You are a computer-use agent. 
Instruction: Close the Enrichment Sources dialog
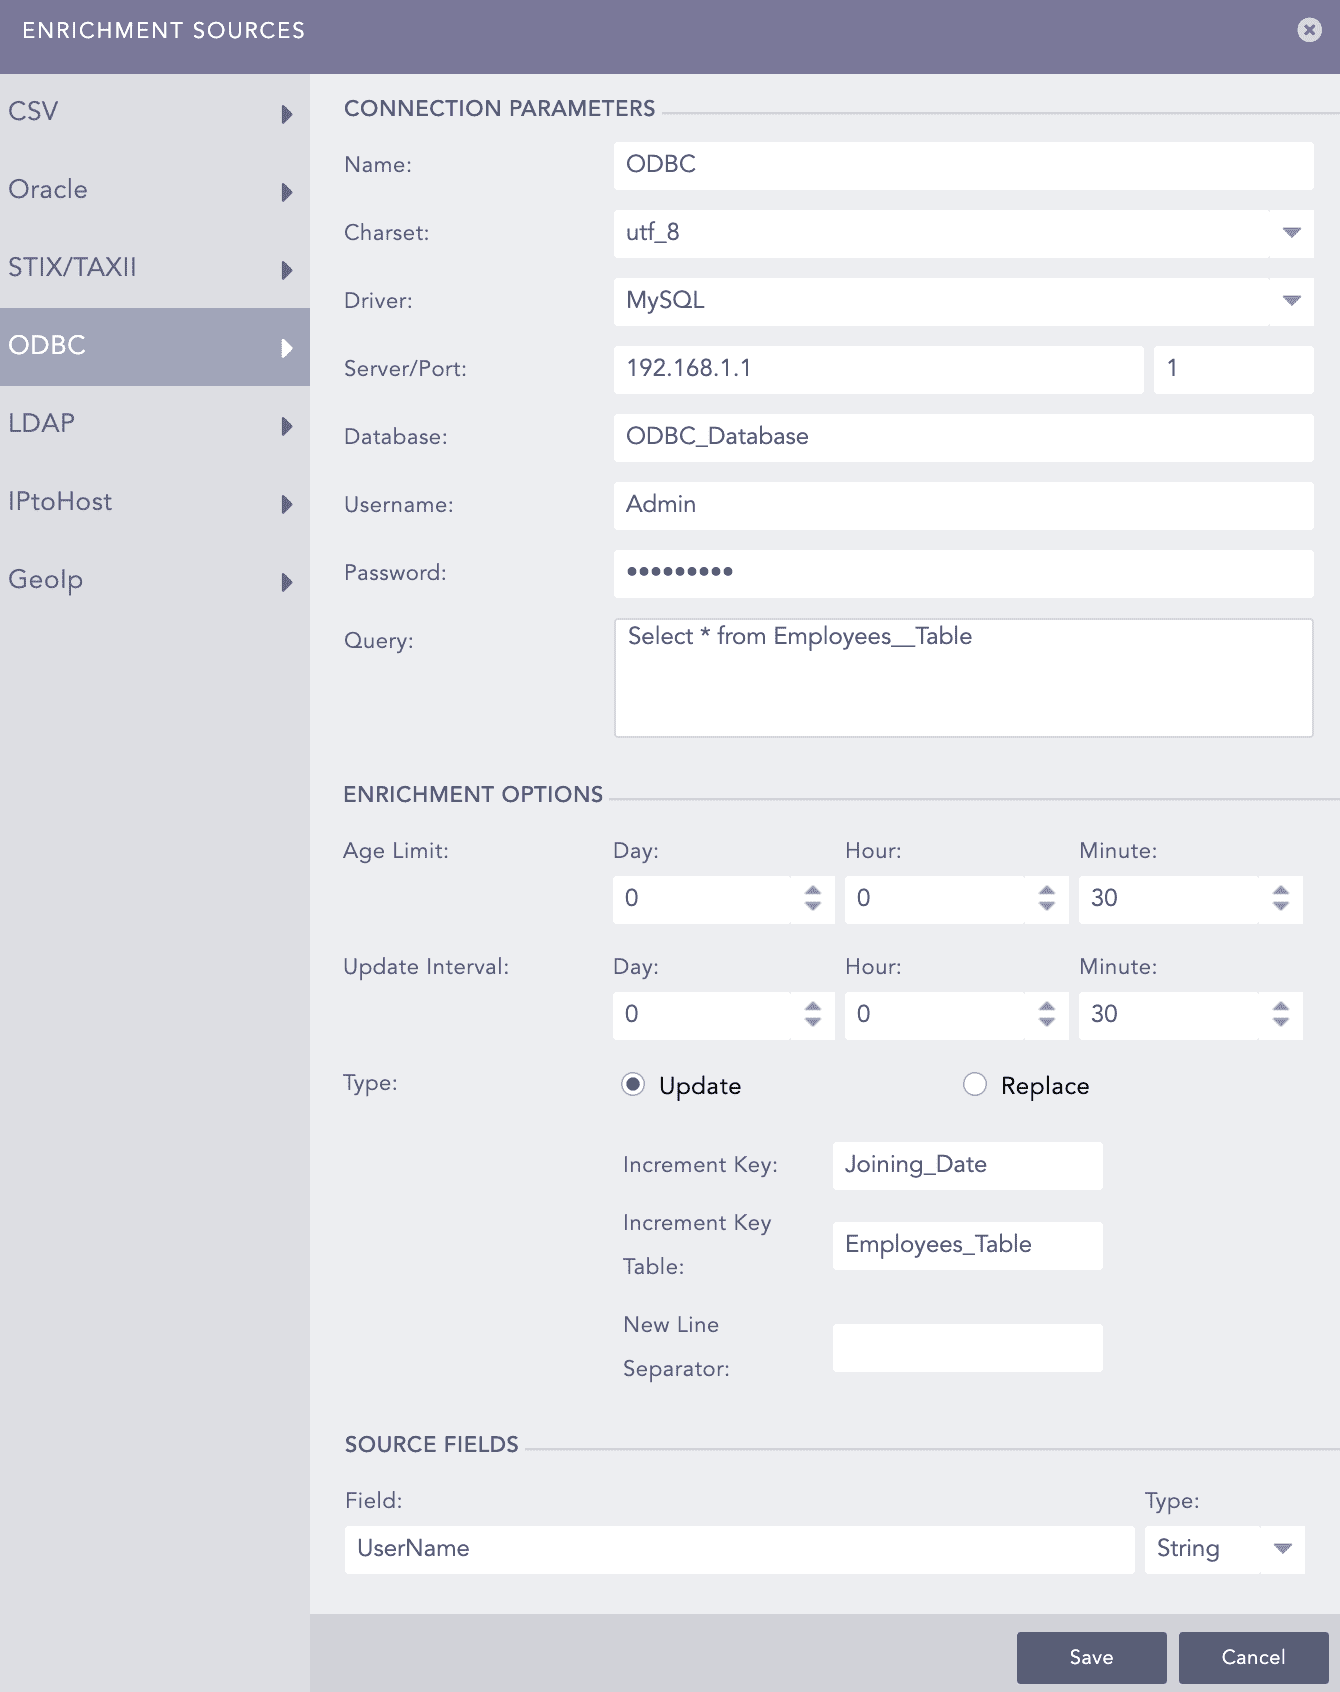[1309, 30]
